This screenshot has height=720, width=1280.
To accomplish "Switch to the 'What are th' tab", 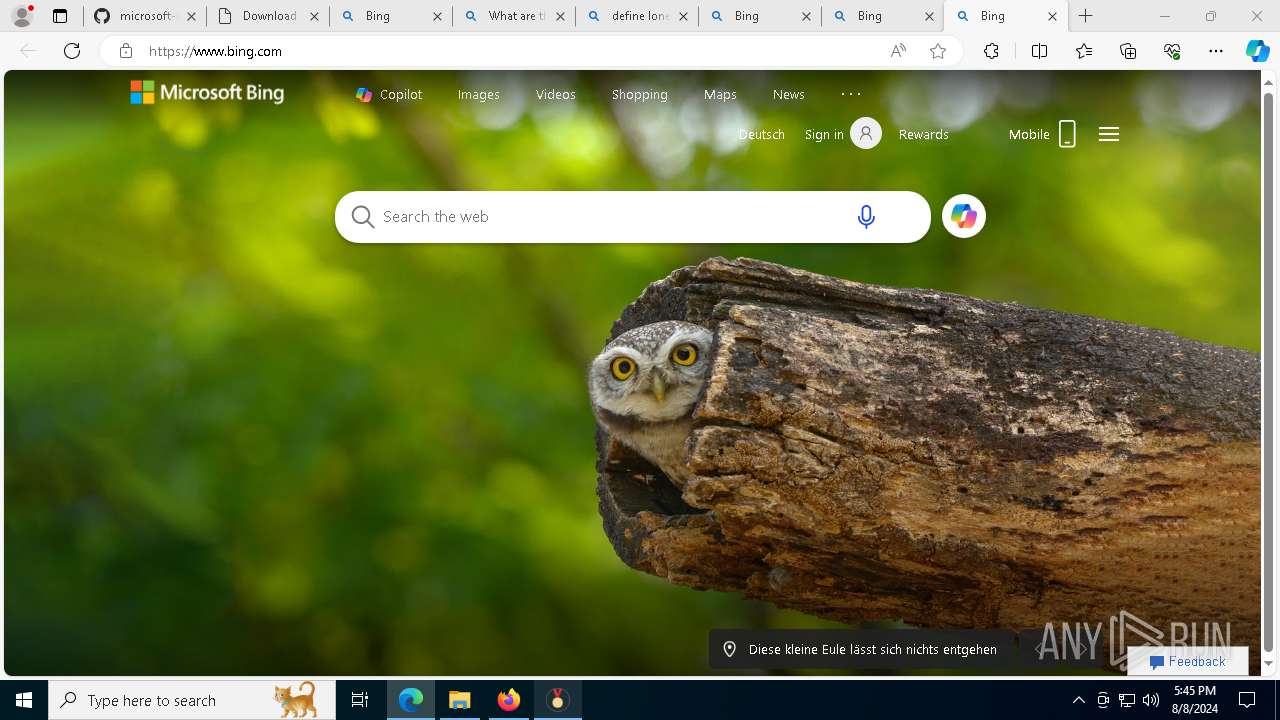I will pos(514,16).
